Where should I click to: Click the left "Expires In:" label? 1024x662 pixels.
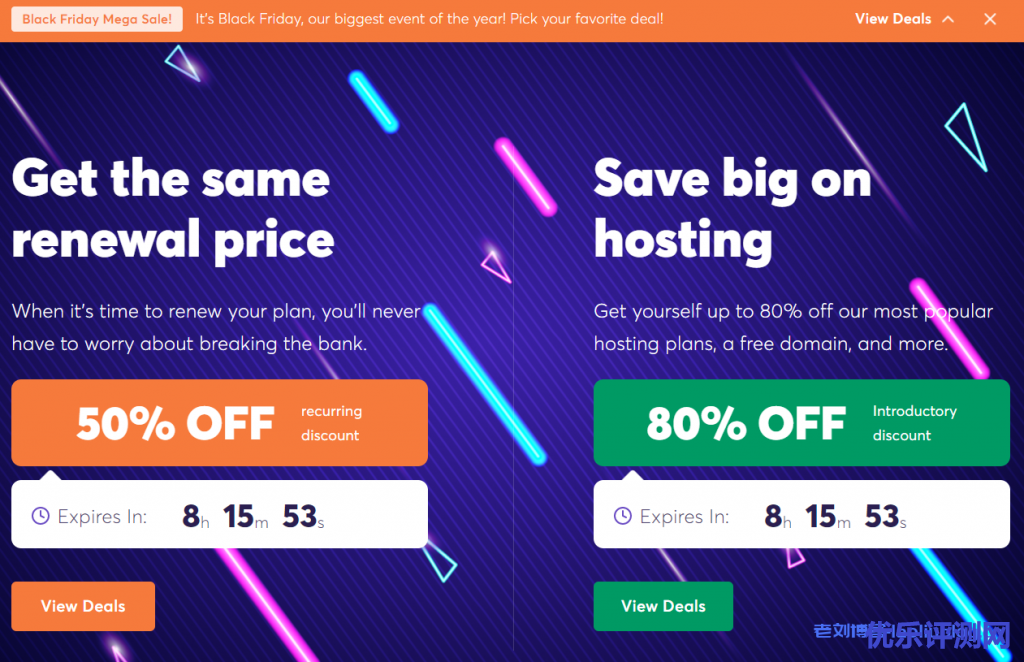point(102,517)
